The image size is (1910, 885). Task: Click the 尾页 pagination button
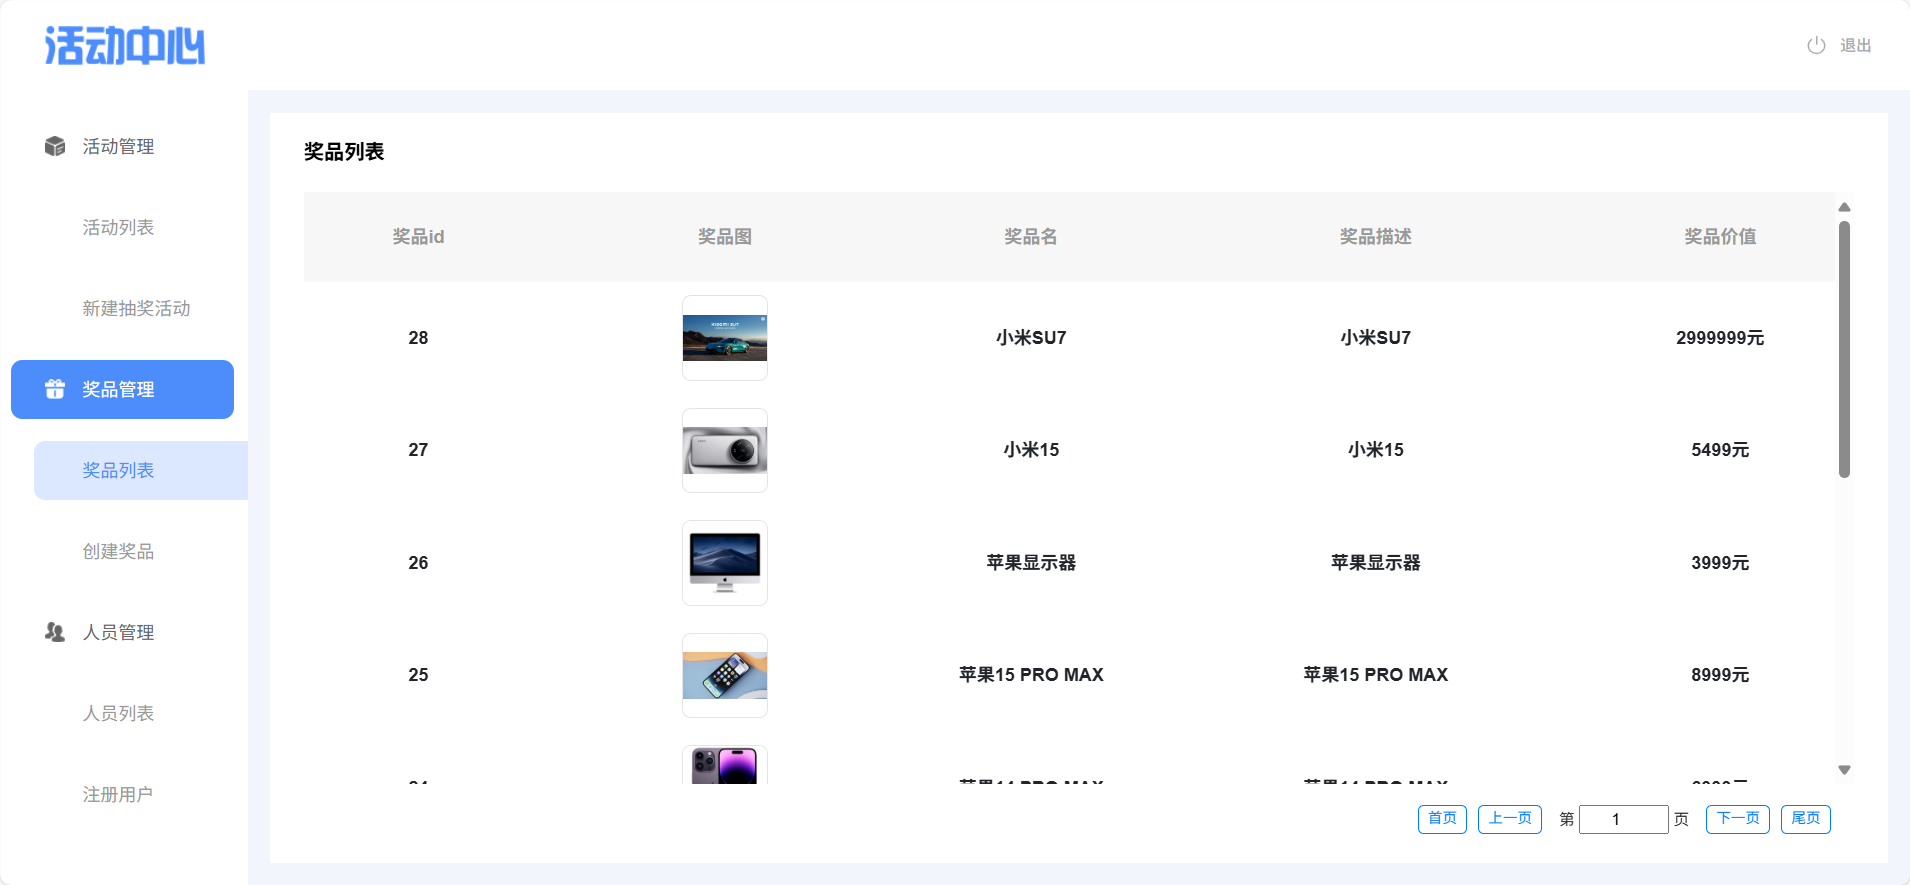(x=1806, y=819)
